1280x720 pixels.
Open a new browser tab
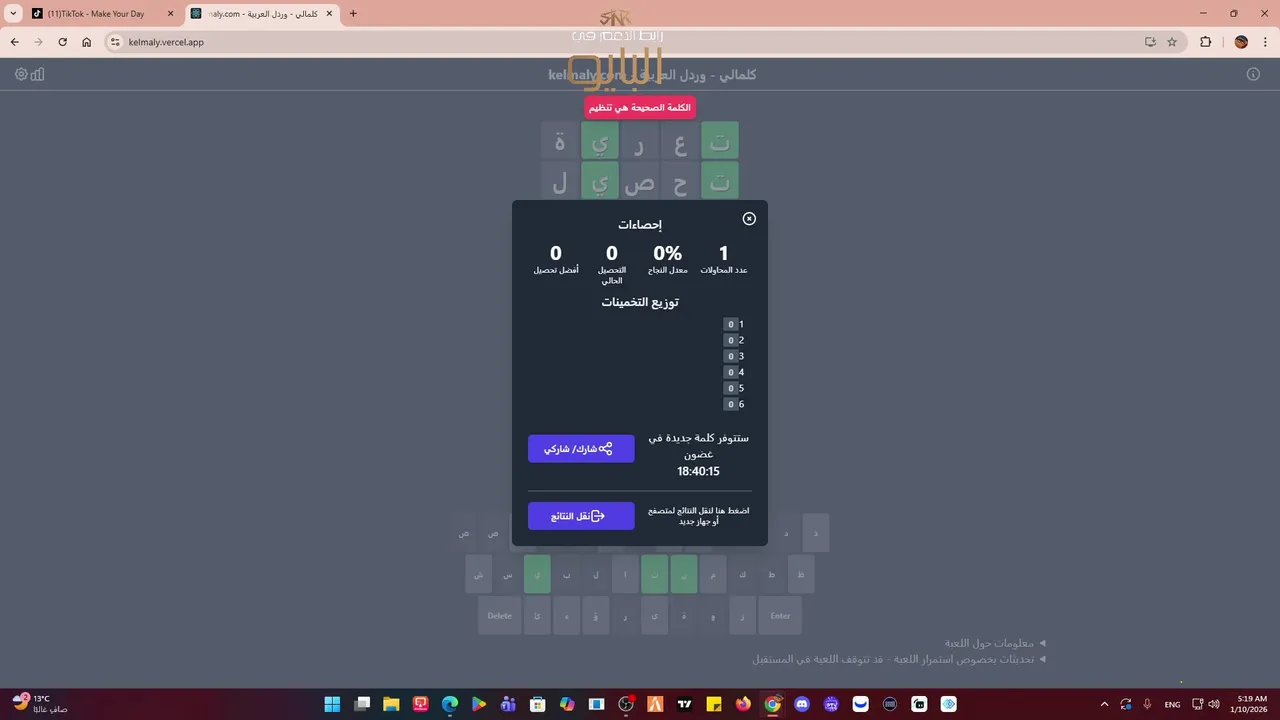tap(353, 14)
